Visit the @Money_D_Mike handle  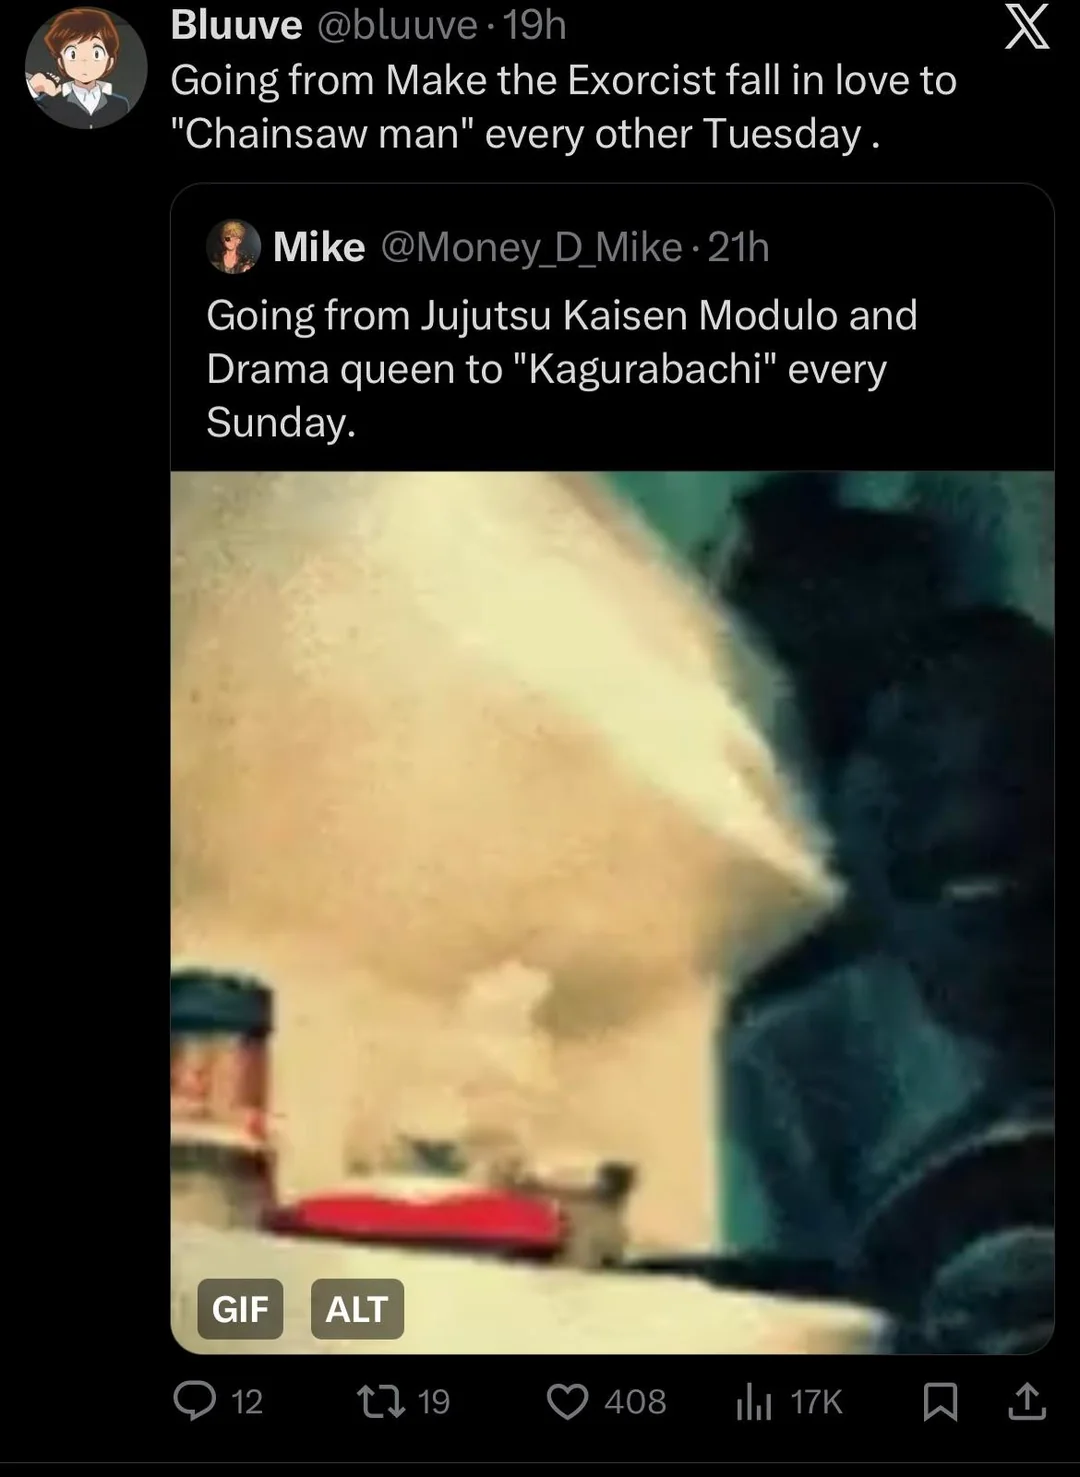click(531, 247)
